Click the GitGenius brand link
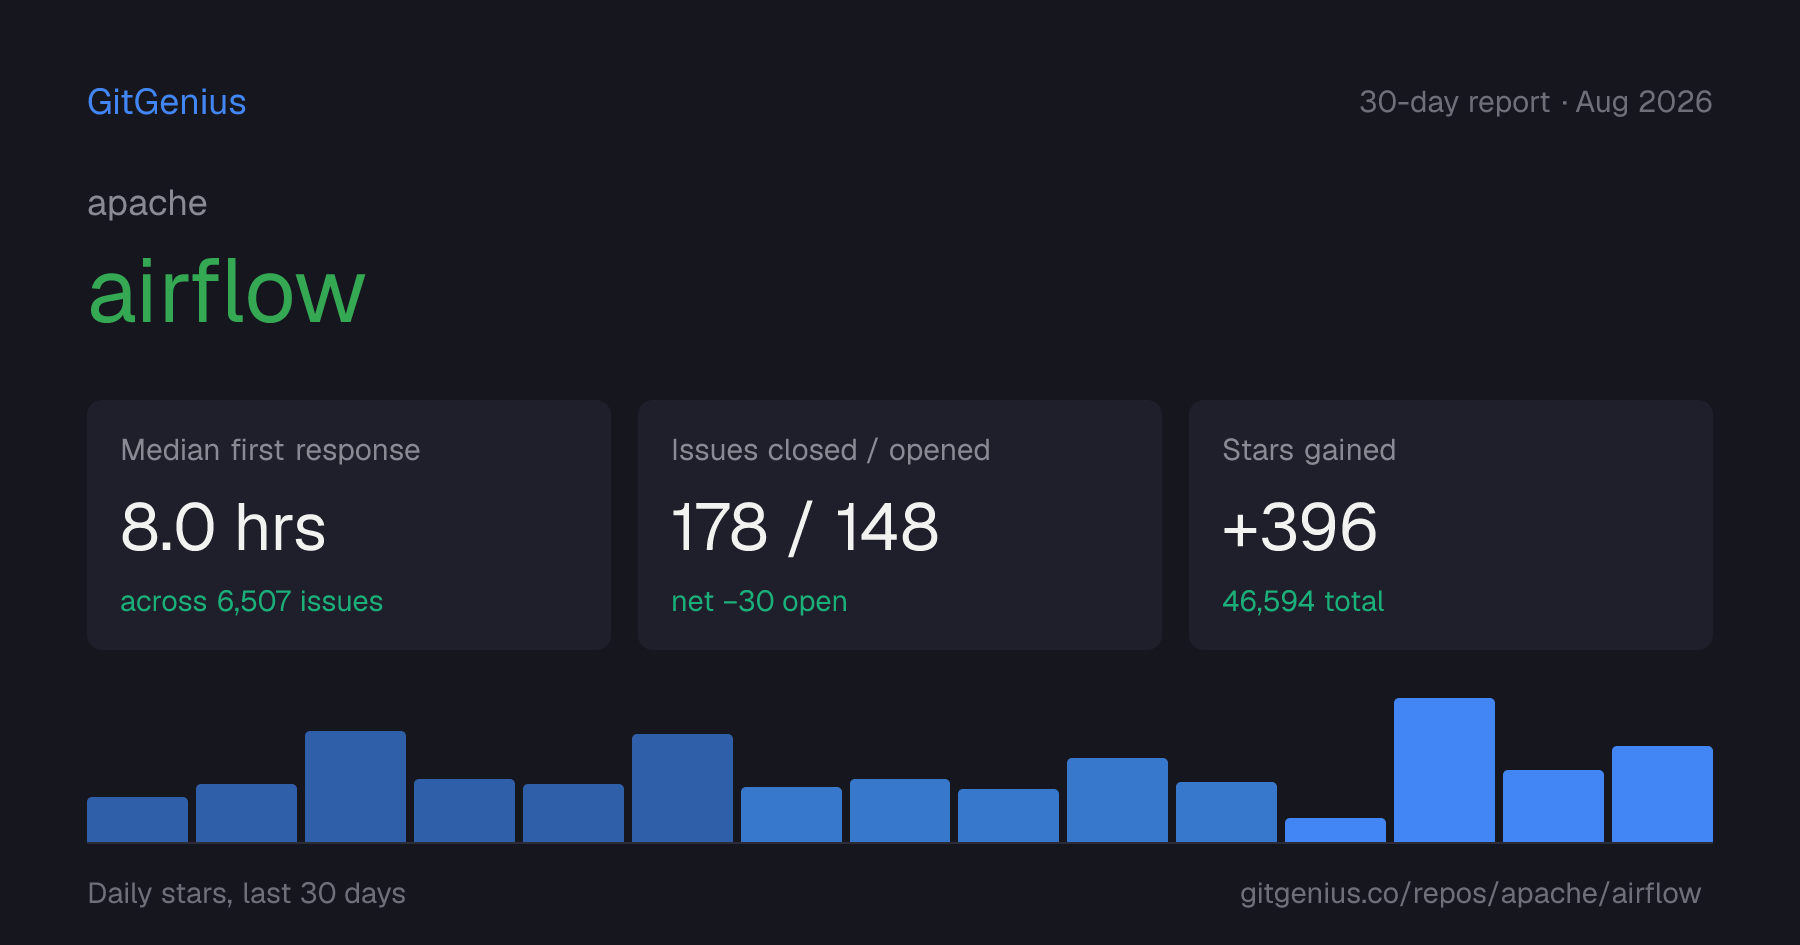This screenshot has width=1800, height=945. tap(167, 102)
